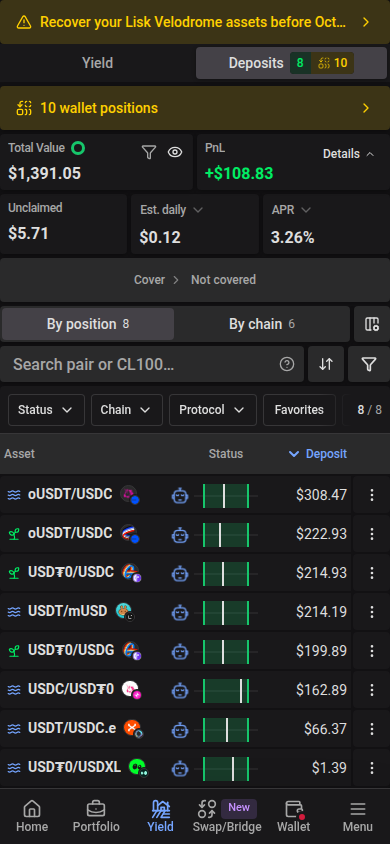
Task: Open Portfolio in the bottom navigation
Action: [96, 817]
